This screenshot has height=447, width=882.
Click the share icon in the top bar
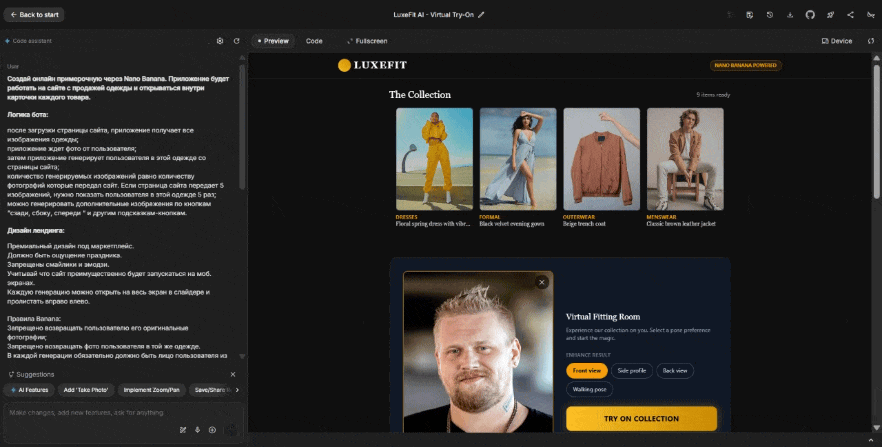(x=850, y=15)
